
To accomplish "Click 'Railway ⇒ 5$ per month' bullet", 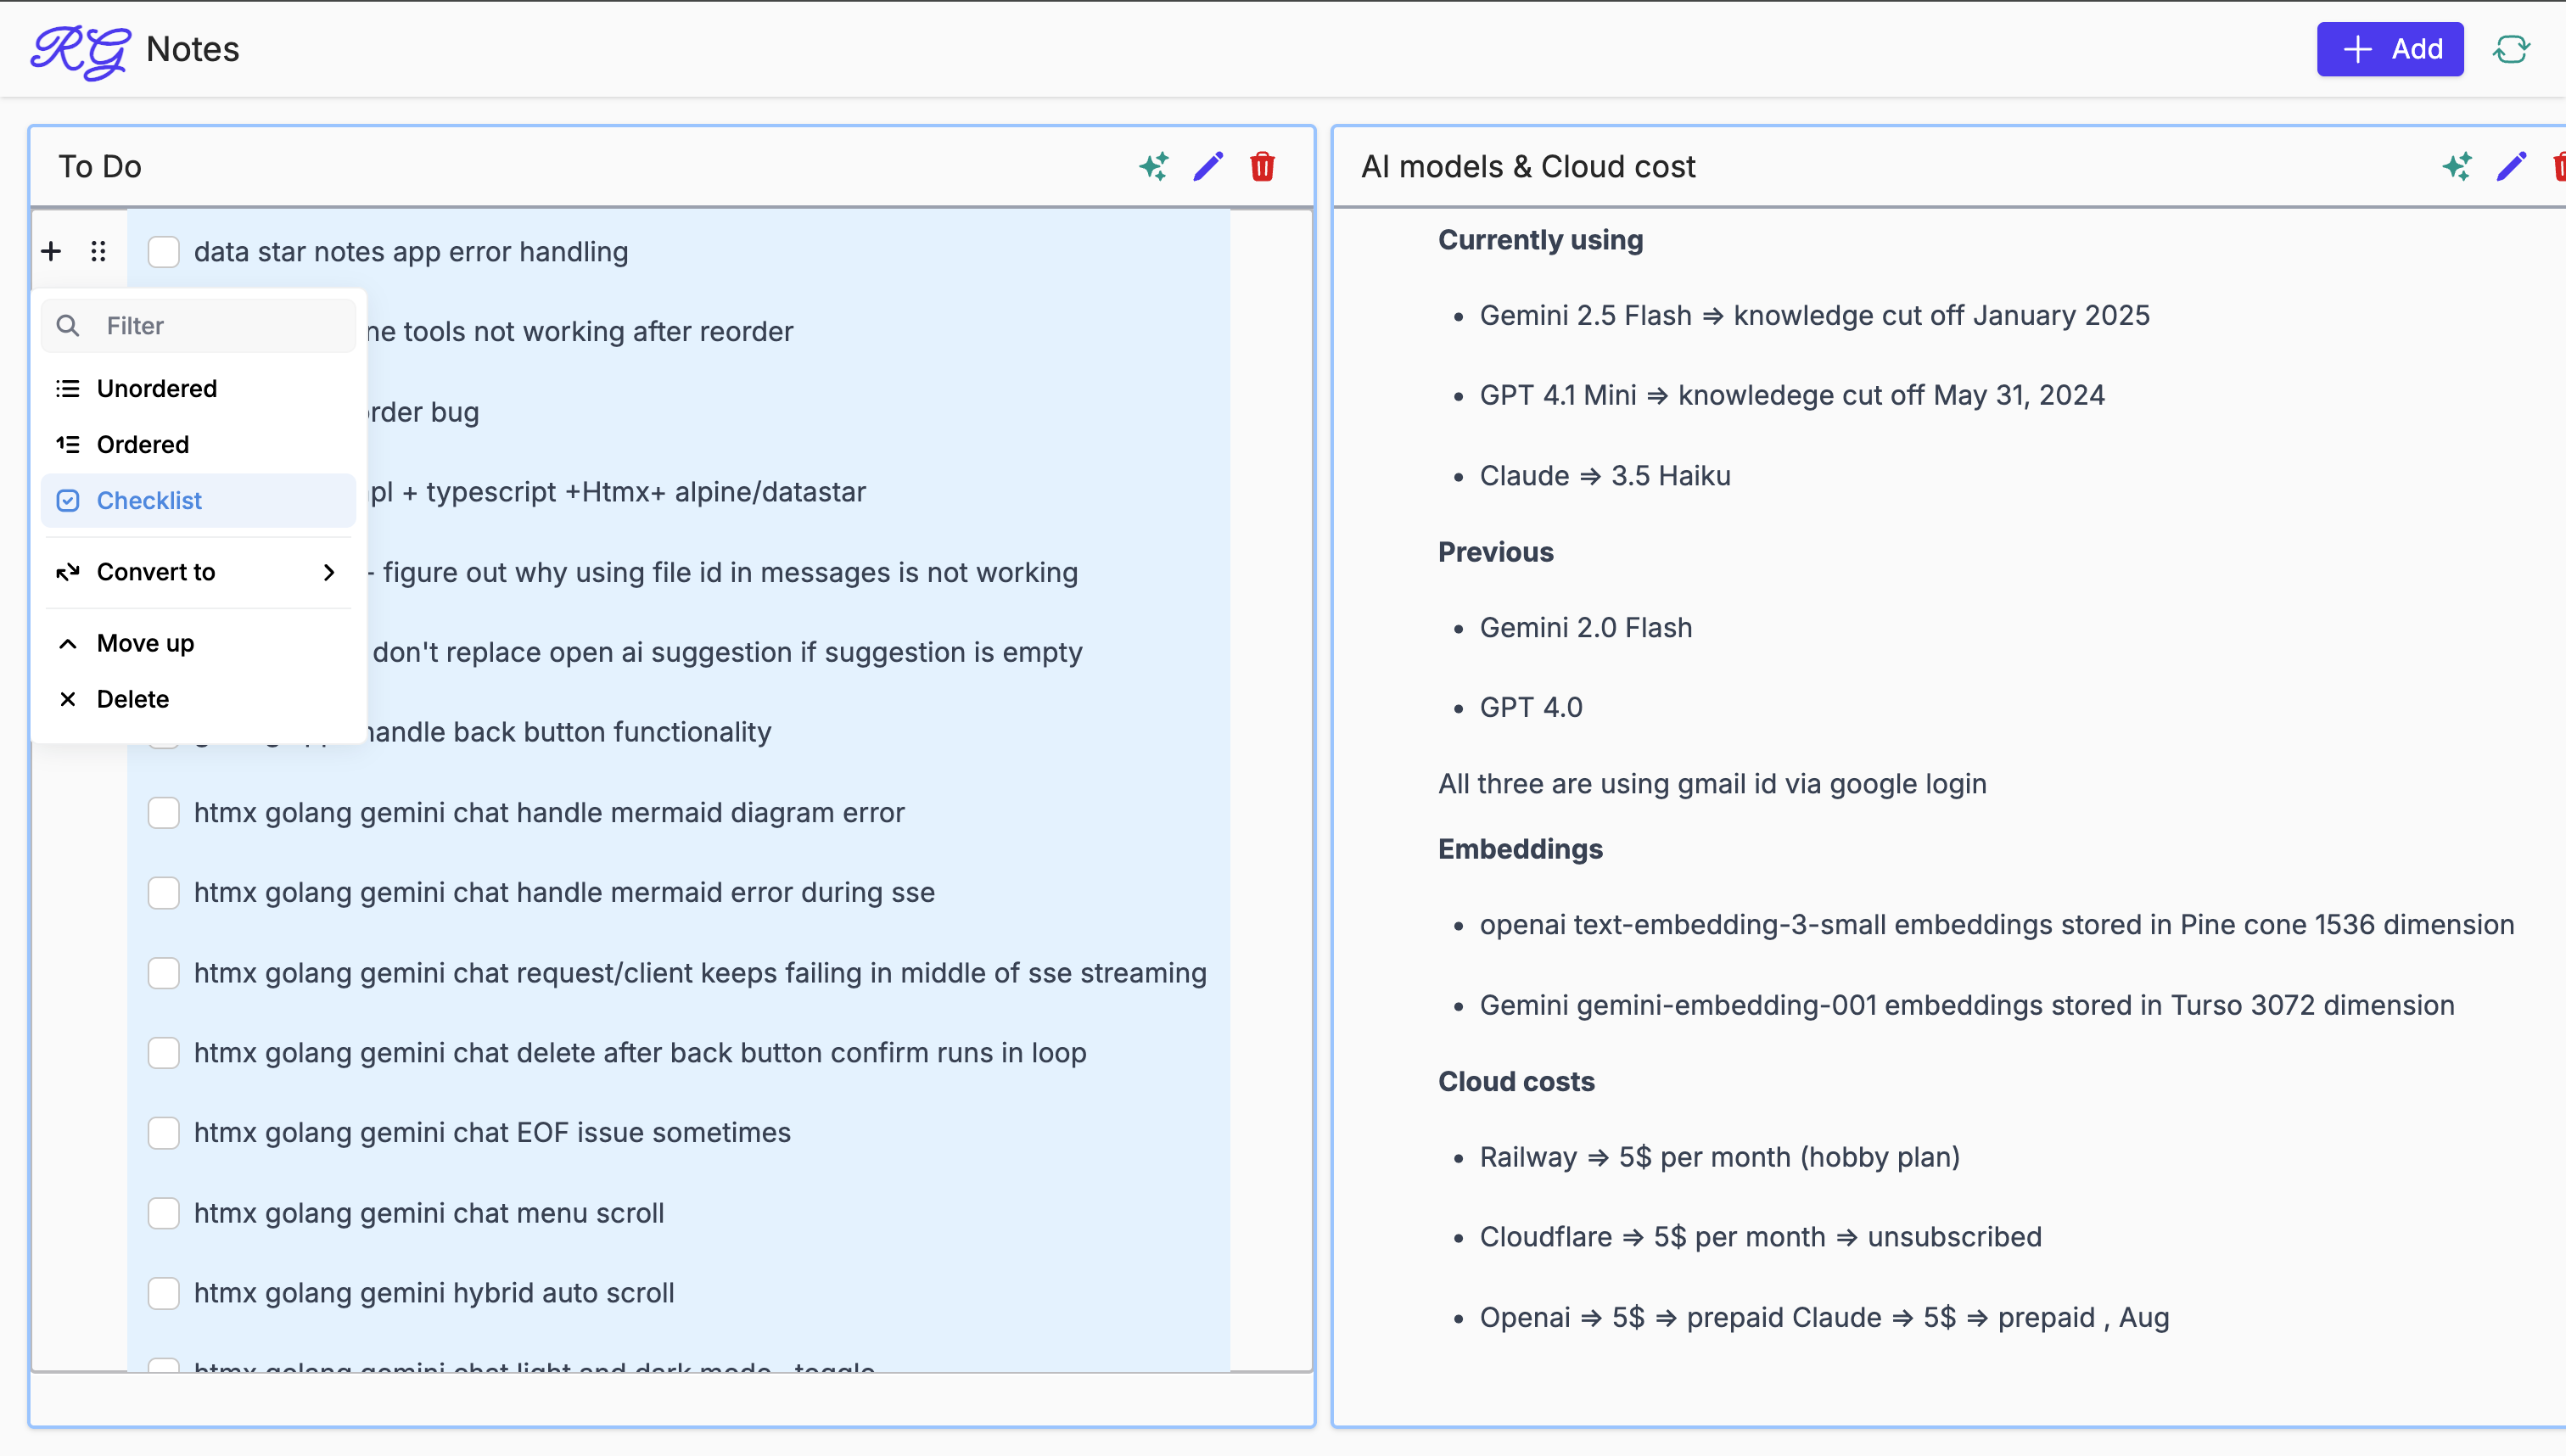I will click(1719, 1157).
